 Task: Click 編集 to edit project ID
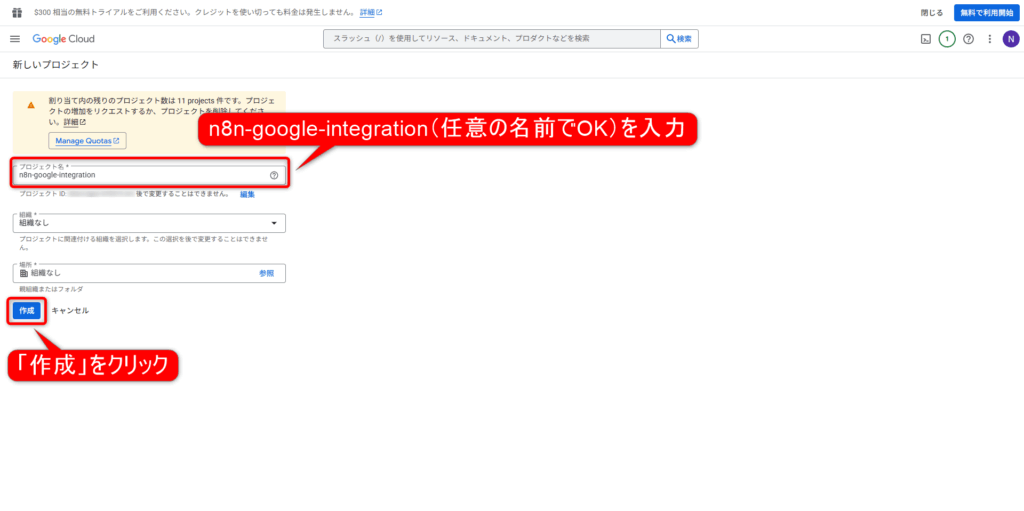[247, 194]
